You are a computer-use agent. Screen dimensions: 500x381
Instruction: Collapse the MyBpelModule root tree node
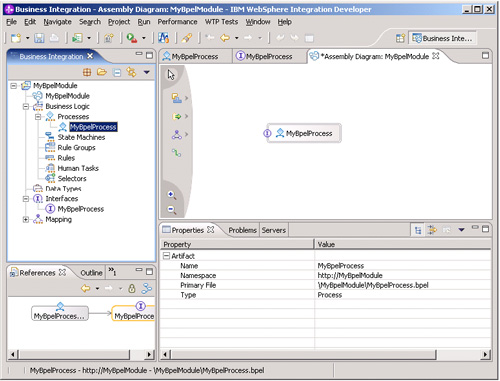pyautogui.click(x=14, y=86)
